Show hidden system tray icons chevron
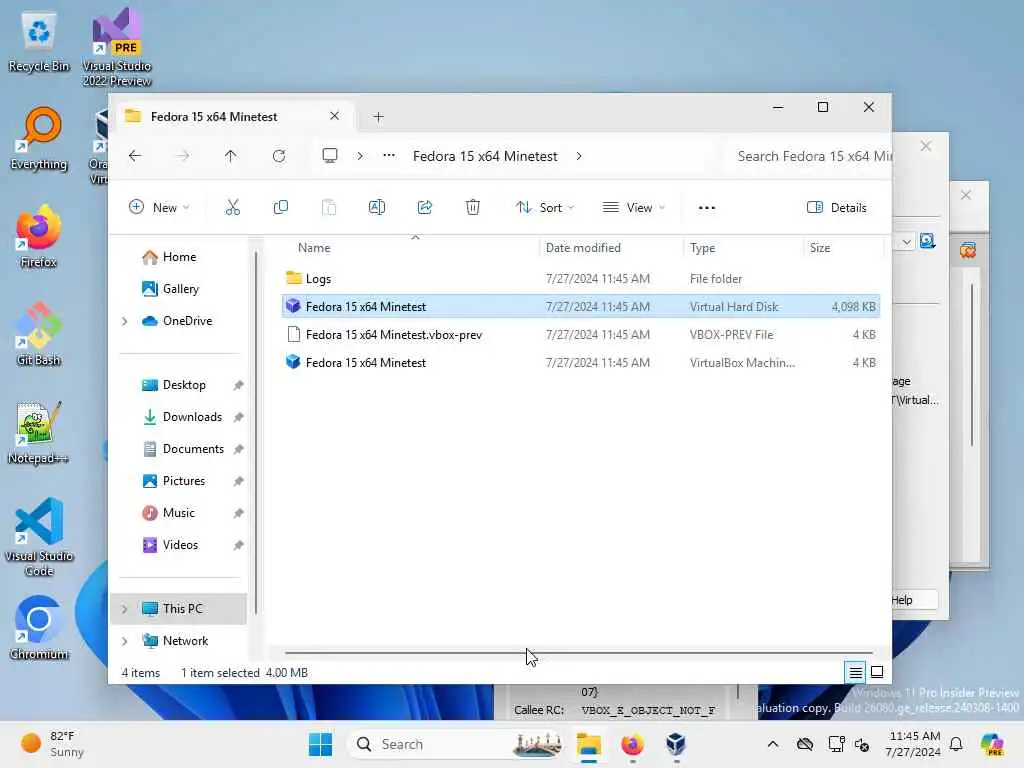This screenshot has height=768, width=1024. pos(773,744)
